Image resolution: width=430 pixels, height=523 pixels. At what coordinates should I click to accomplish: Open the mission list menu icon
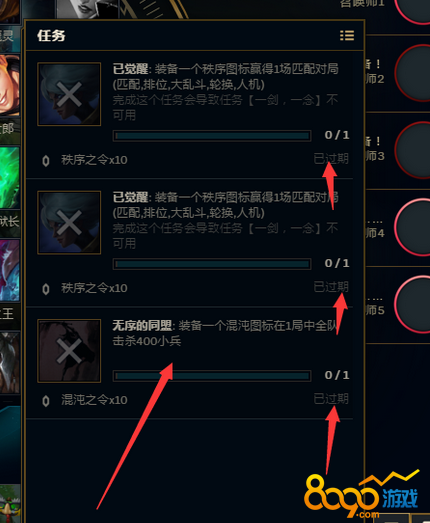(347, 35)
